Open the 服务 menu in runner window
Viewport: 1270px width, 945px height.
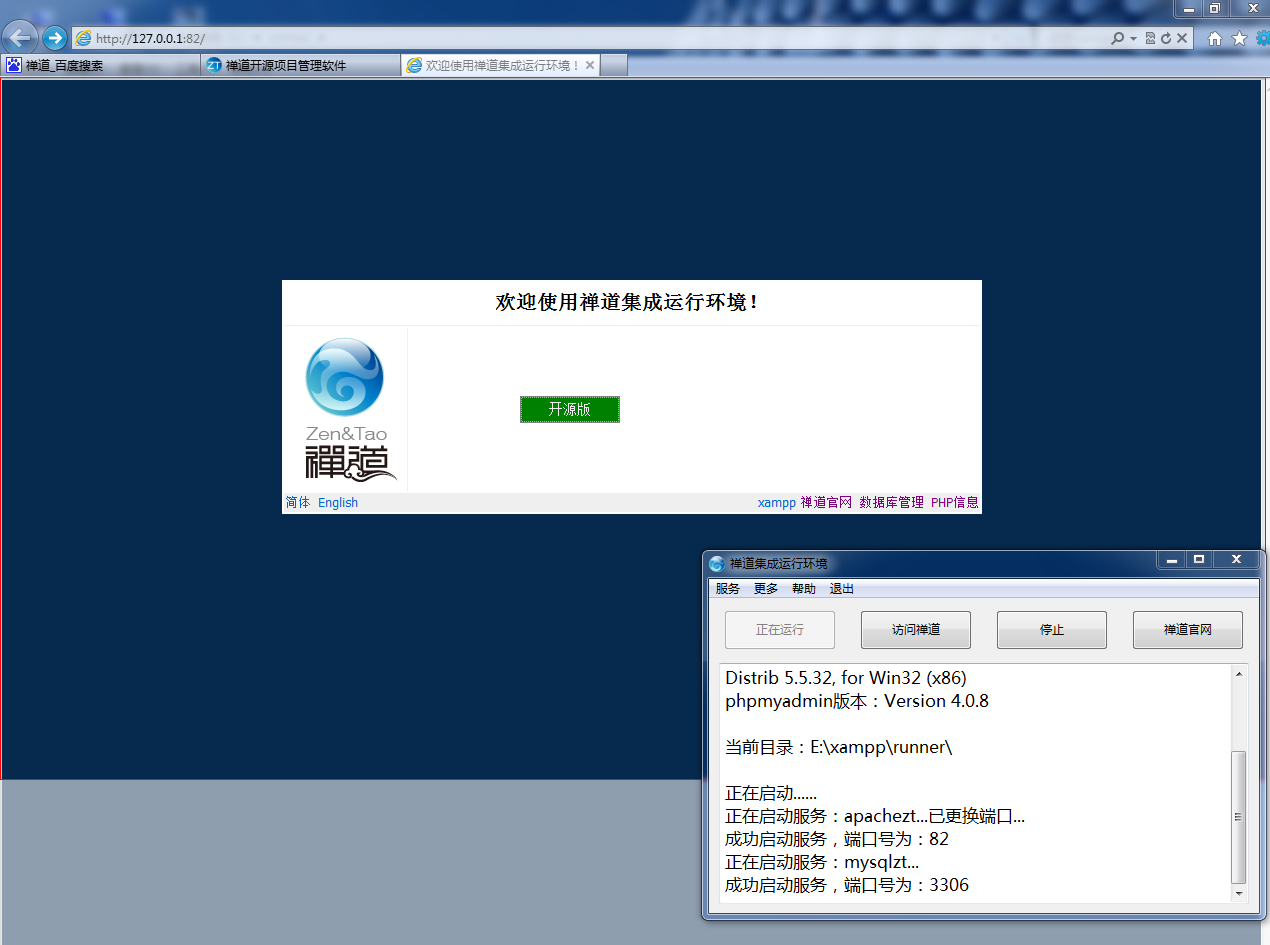click(x=728, y=589)
